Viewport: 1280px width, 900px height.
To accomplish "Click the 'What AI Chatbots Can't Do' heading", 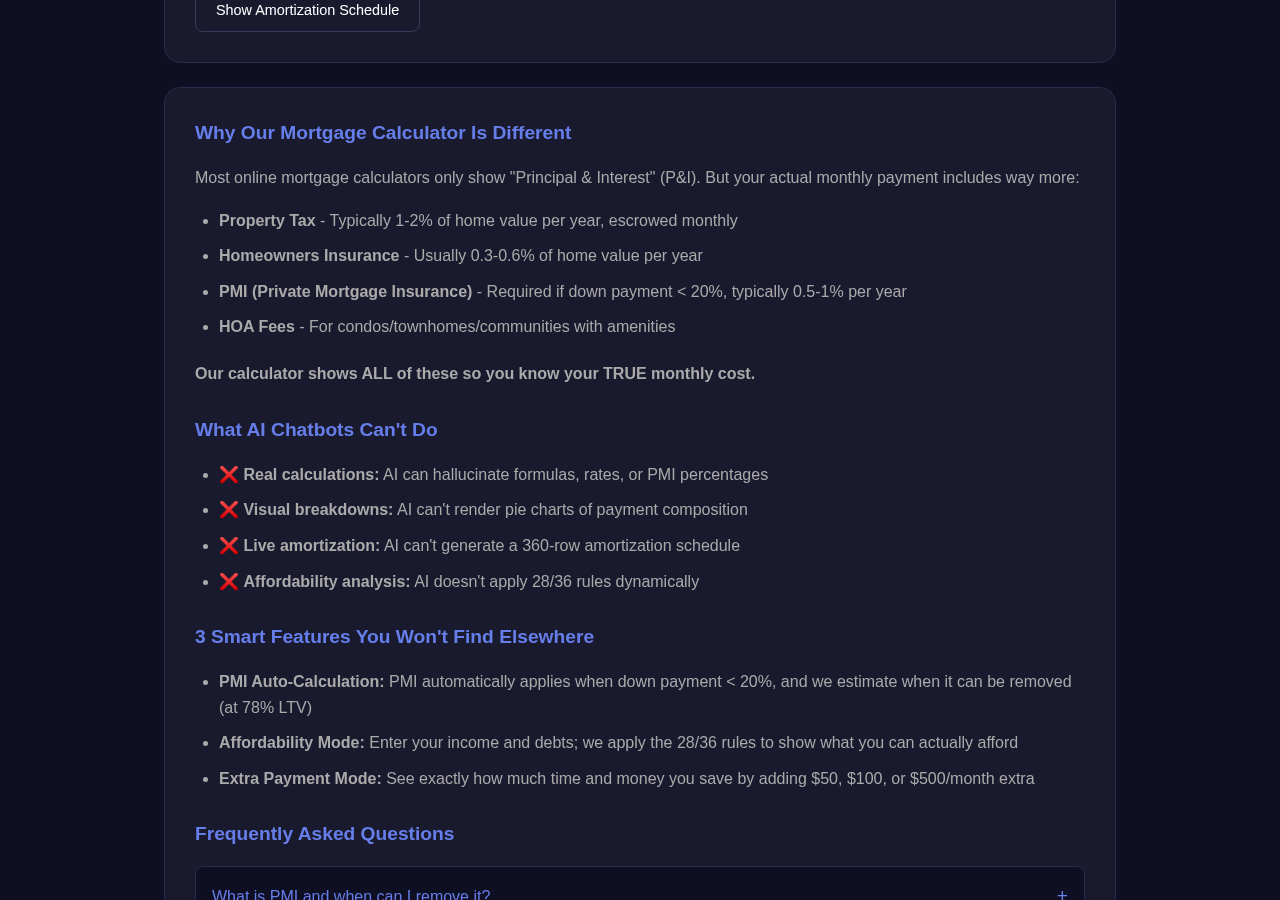I will [316, 430].
